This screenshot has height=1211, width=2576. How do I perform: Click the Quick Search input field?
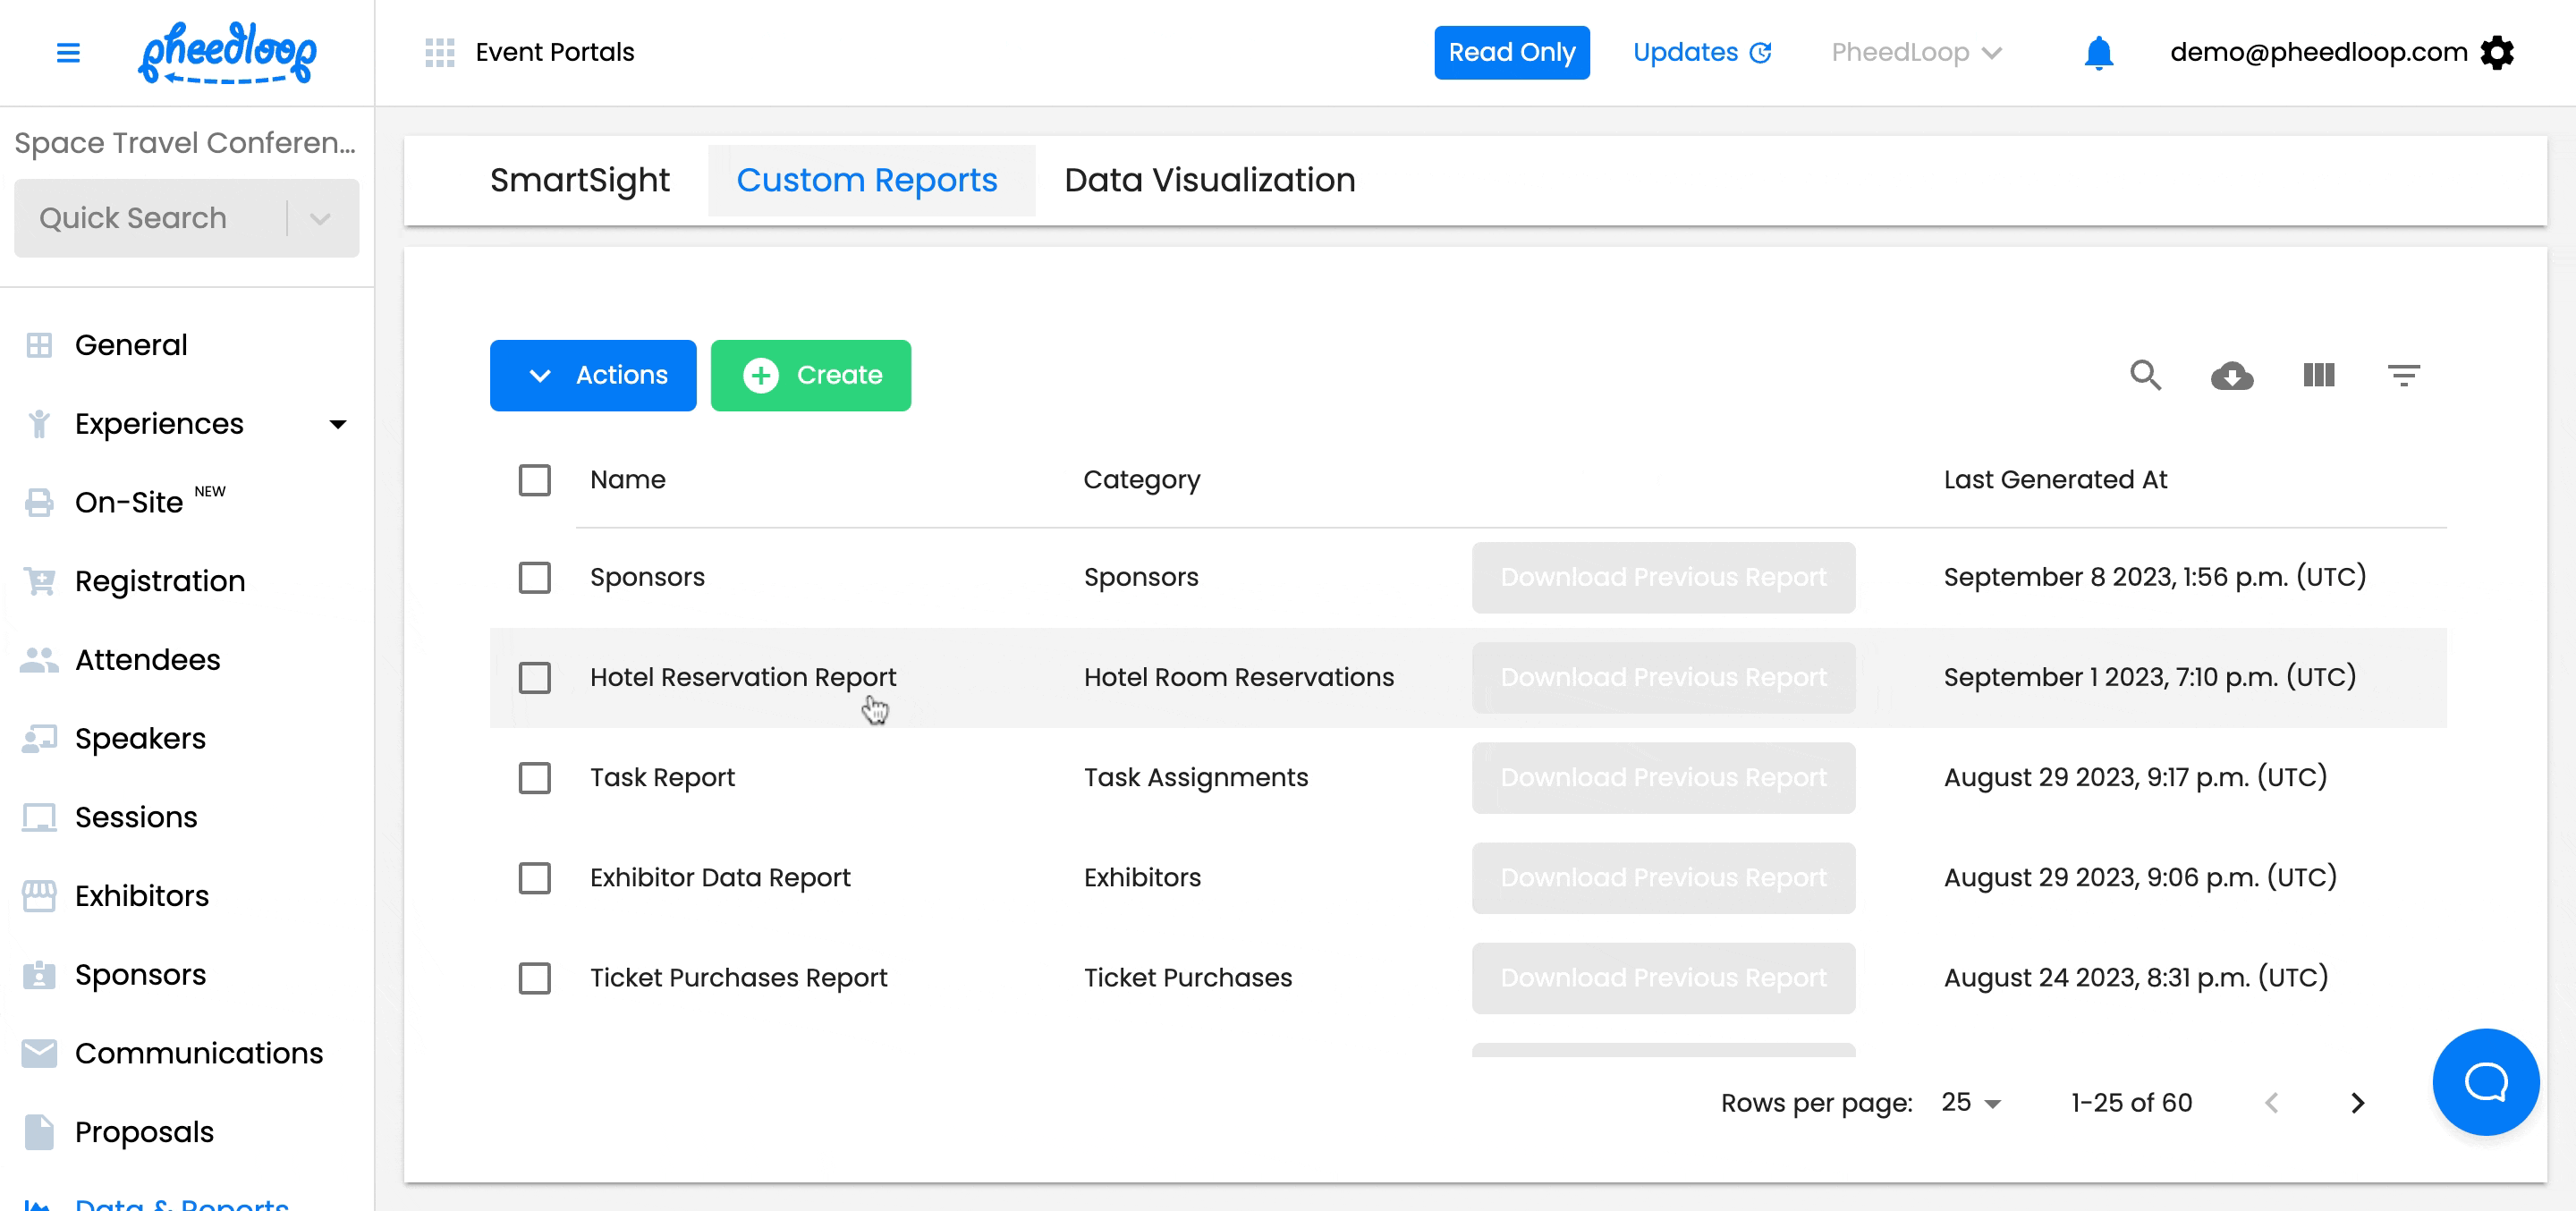pyautogui.click(x=150, y=218)
